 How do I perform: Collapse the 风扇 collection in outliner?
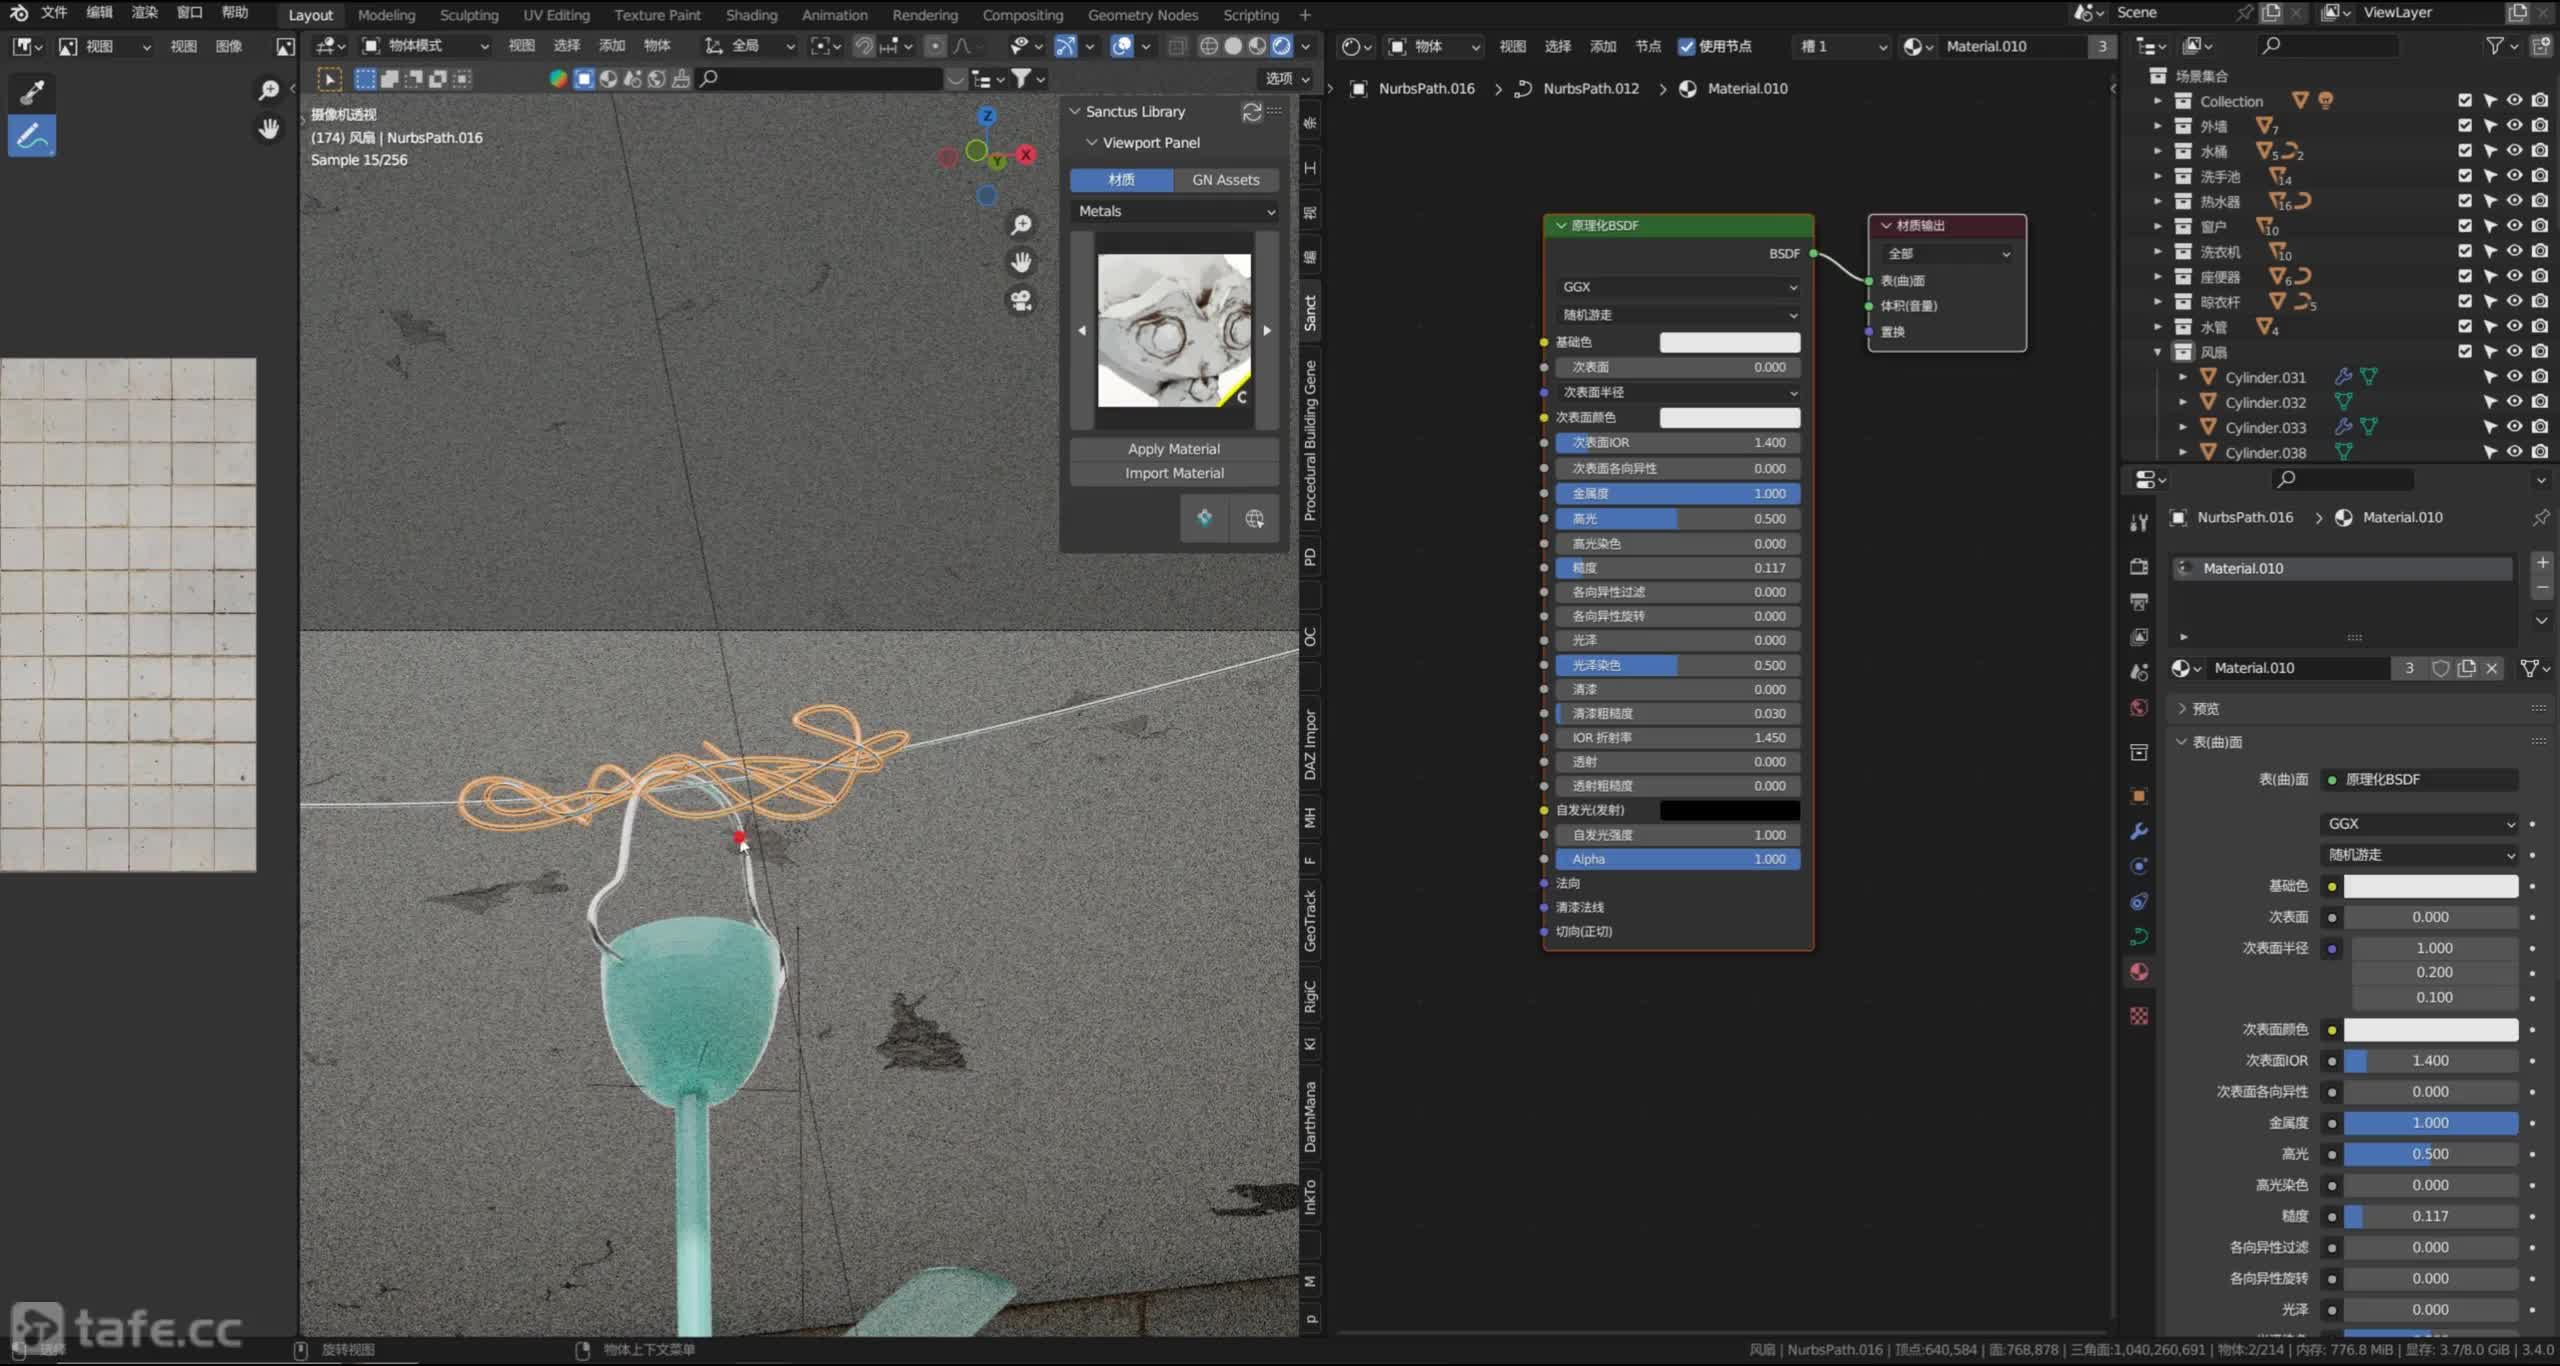click(2157, 352)
